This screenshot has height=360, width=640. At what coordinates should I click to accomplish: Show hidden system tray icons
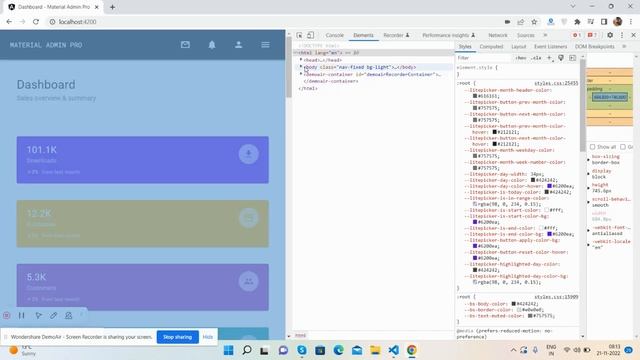click(x=513, y=350)
